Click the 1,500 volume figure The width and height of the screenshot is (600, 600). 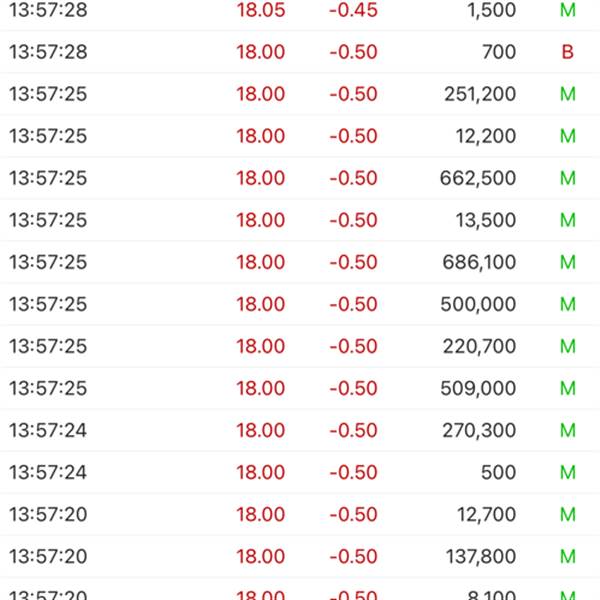coord(492,10)
